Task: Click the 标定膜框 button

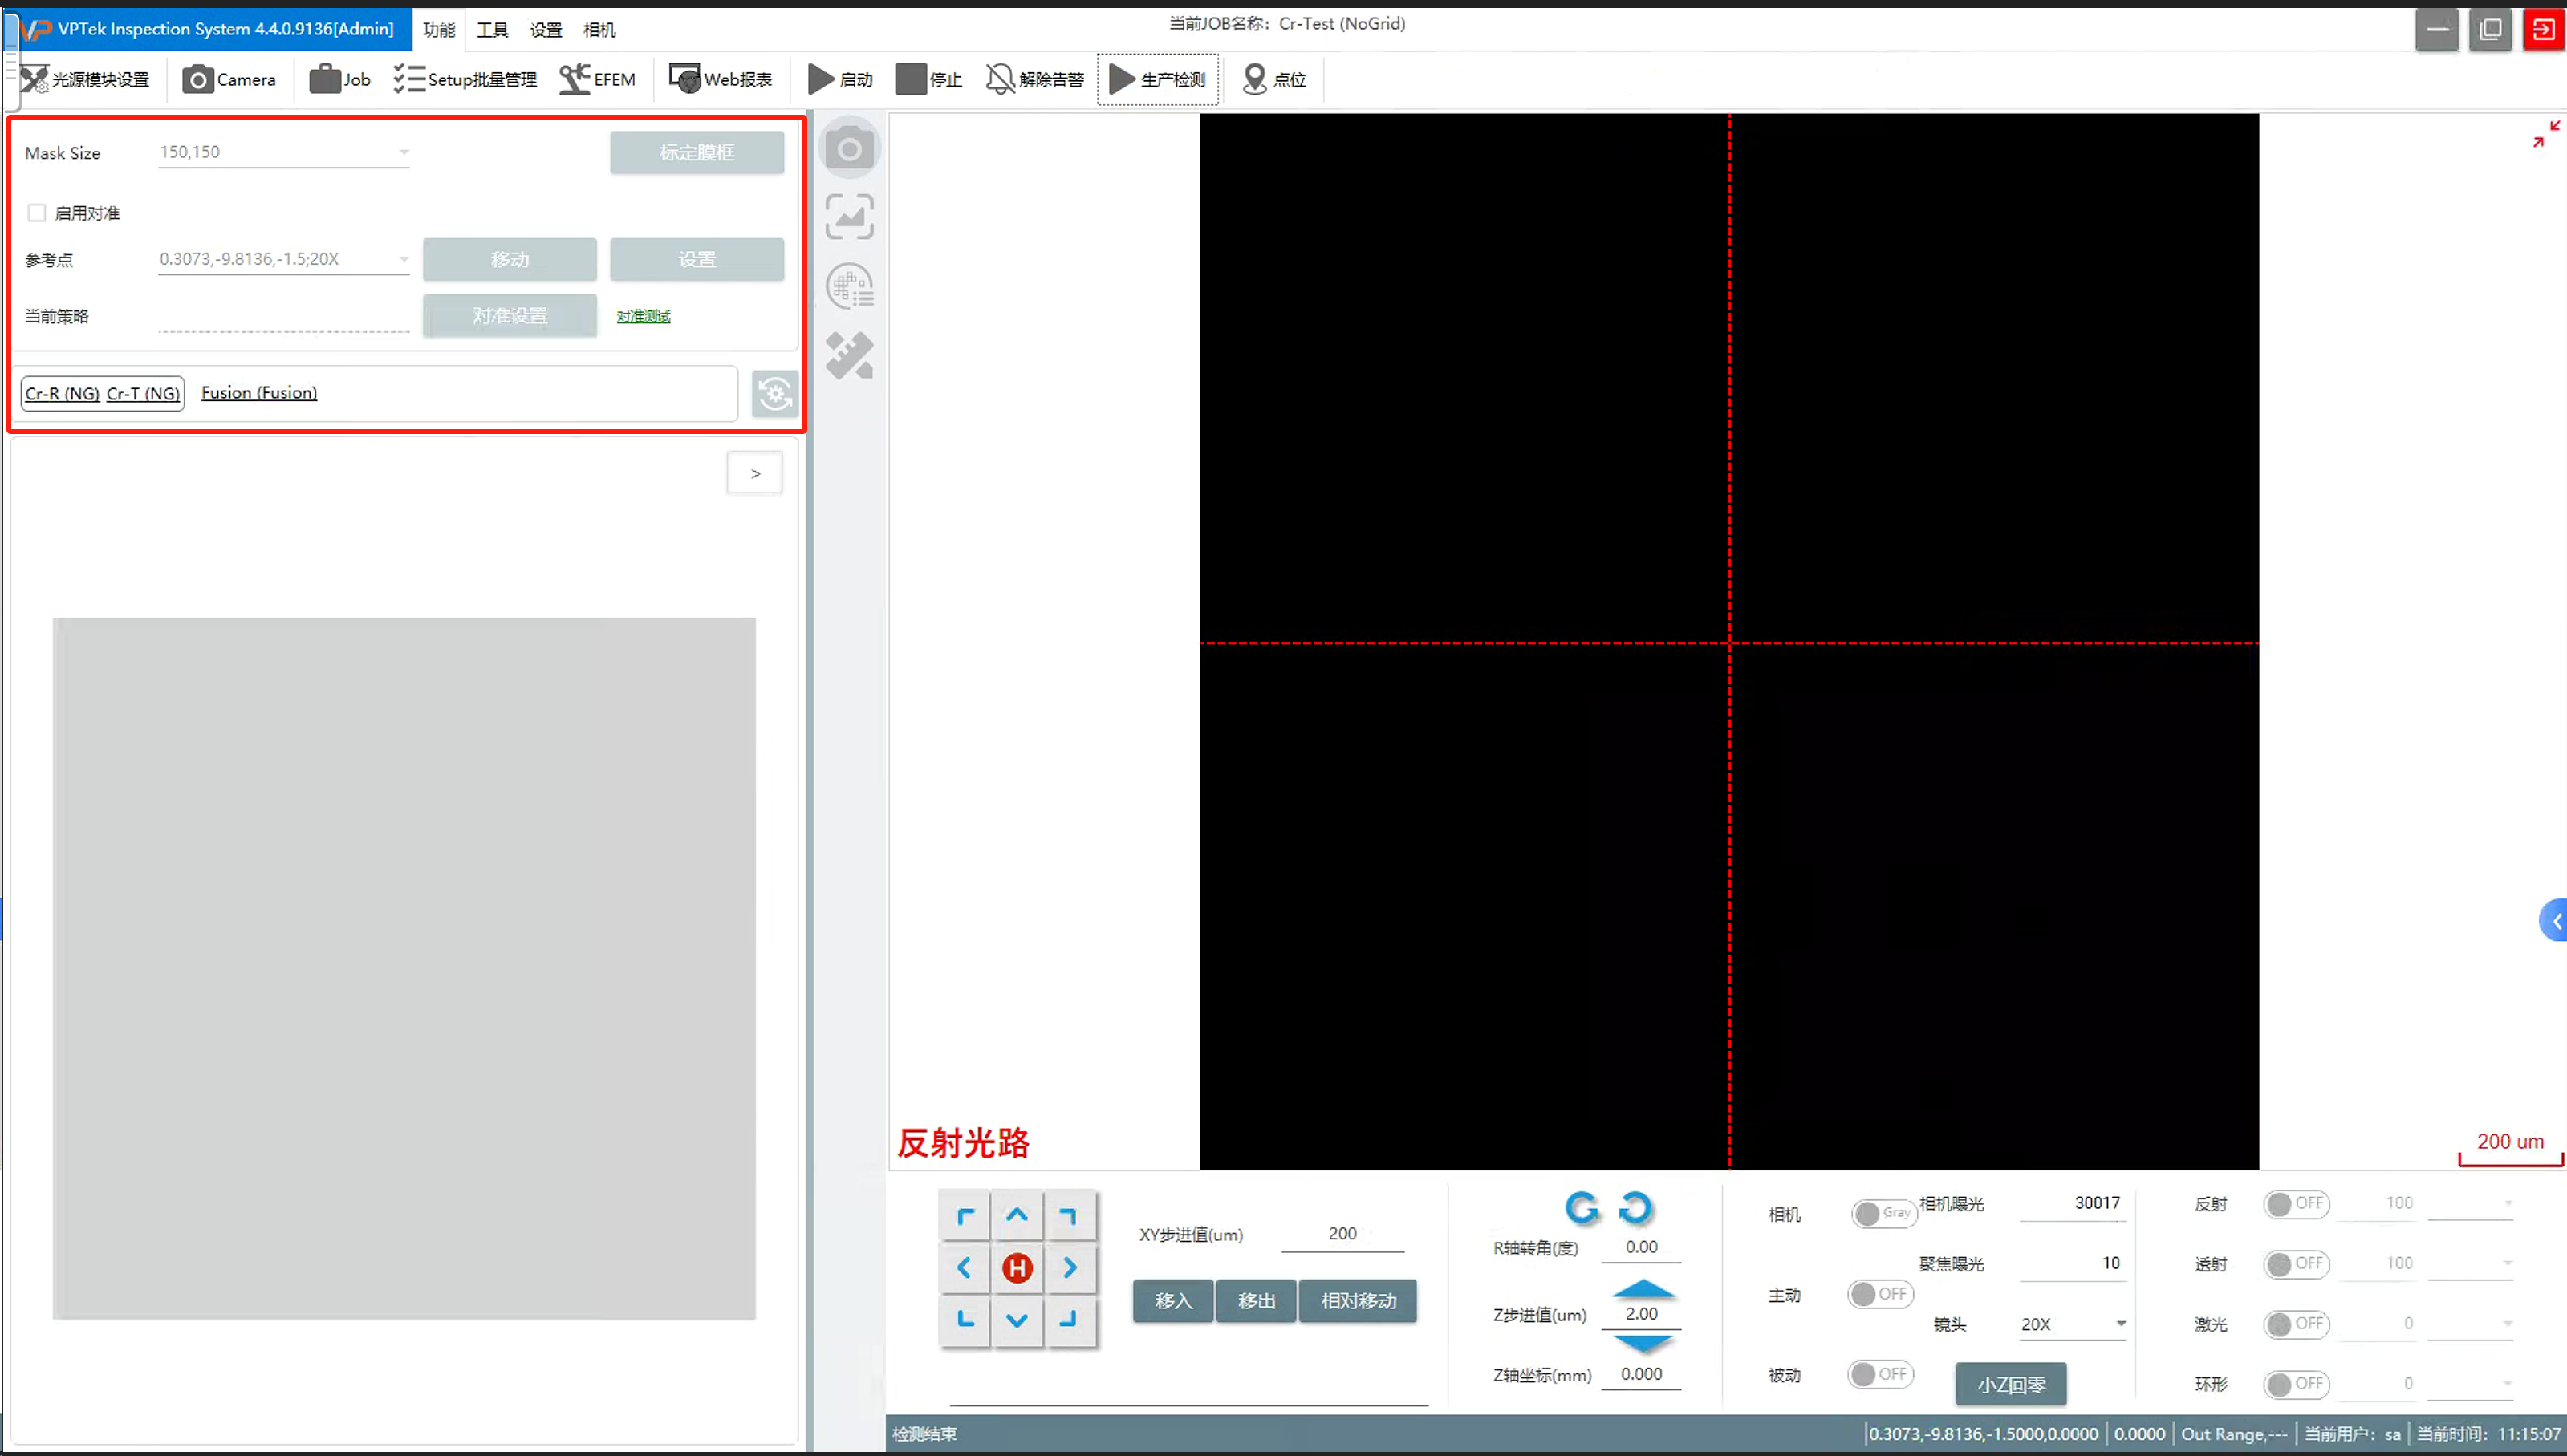Action: coord(697,152)
